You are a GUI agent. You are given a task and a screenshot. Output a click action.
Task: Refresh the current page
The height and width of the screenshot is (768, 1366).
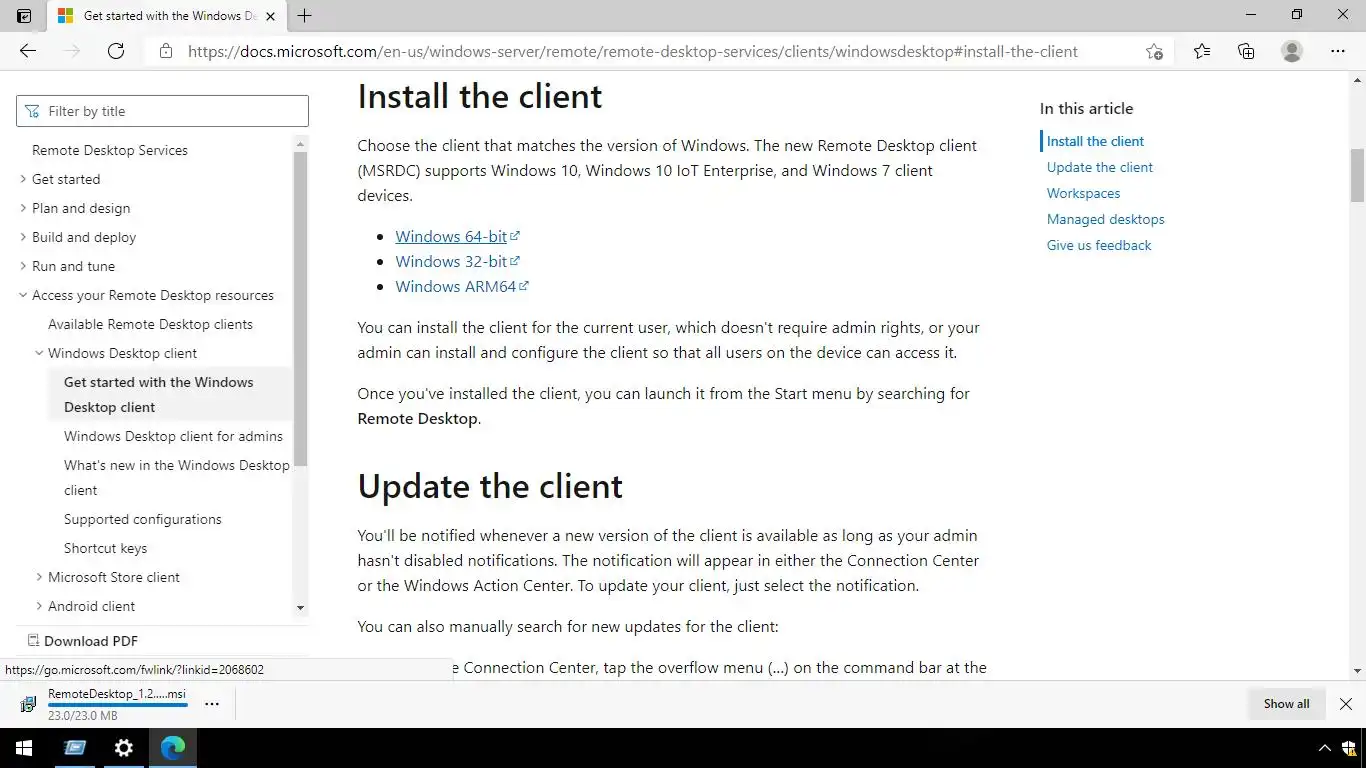pyautogui.click(x=116, y=51)
